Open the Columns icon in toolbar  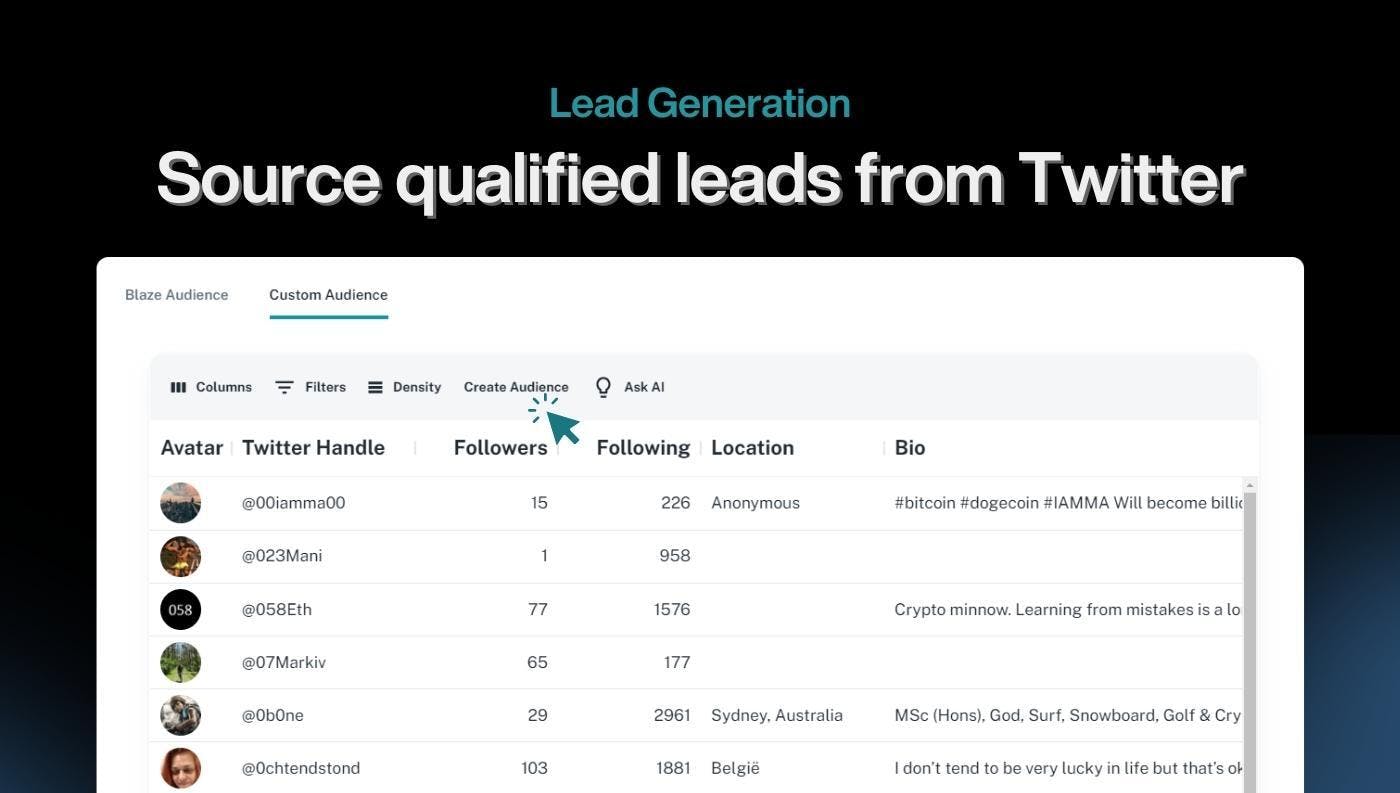tap(178, 387)
